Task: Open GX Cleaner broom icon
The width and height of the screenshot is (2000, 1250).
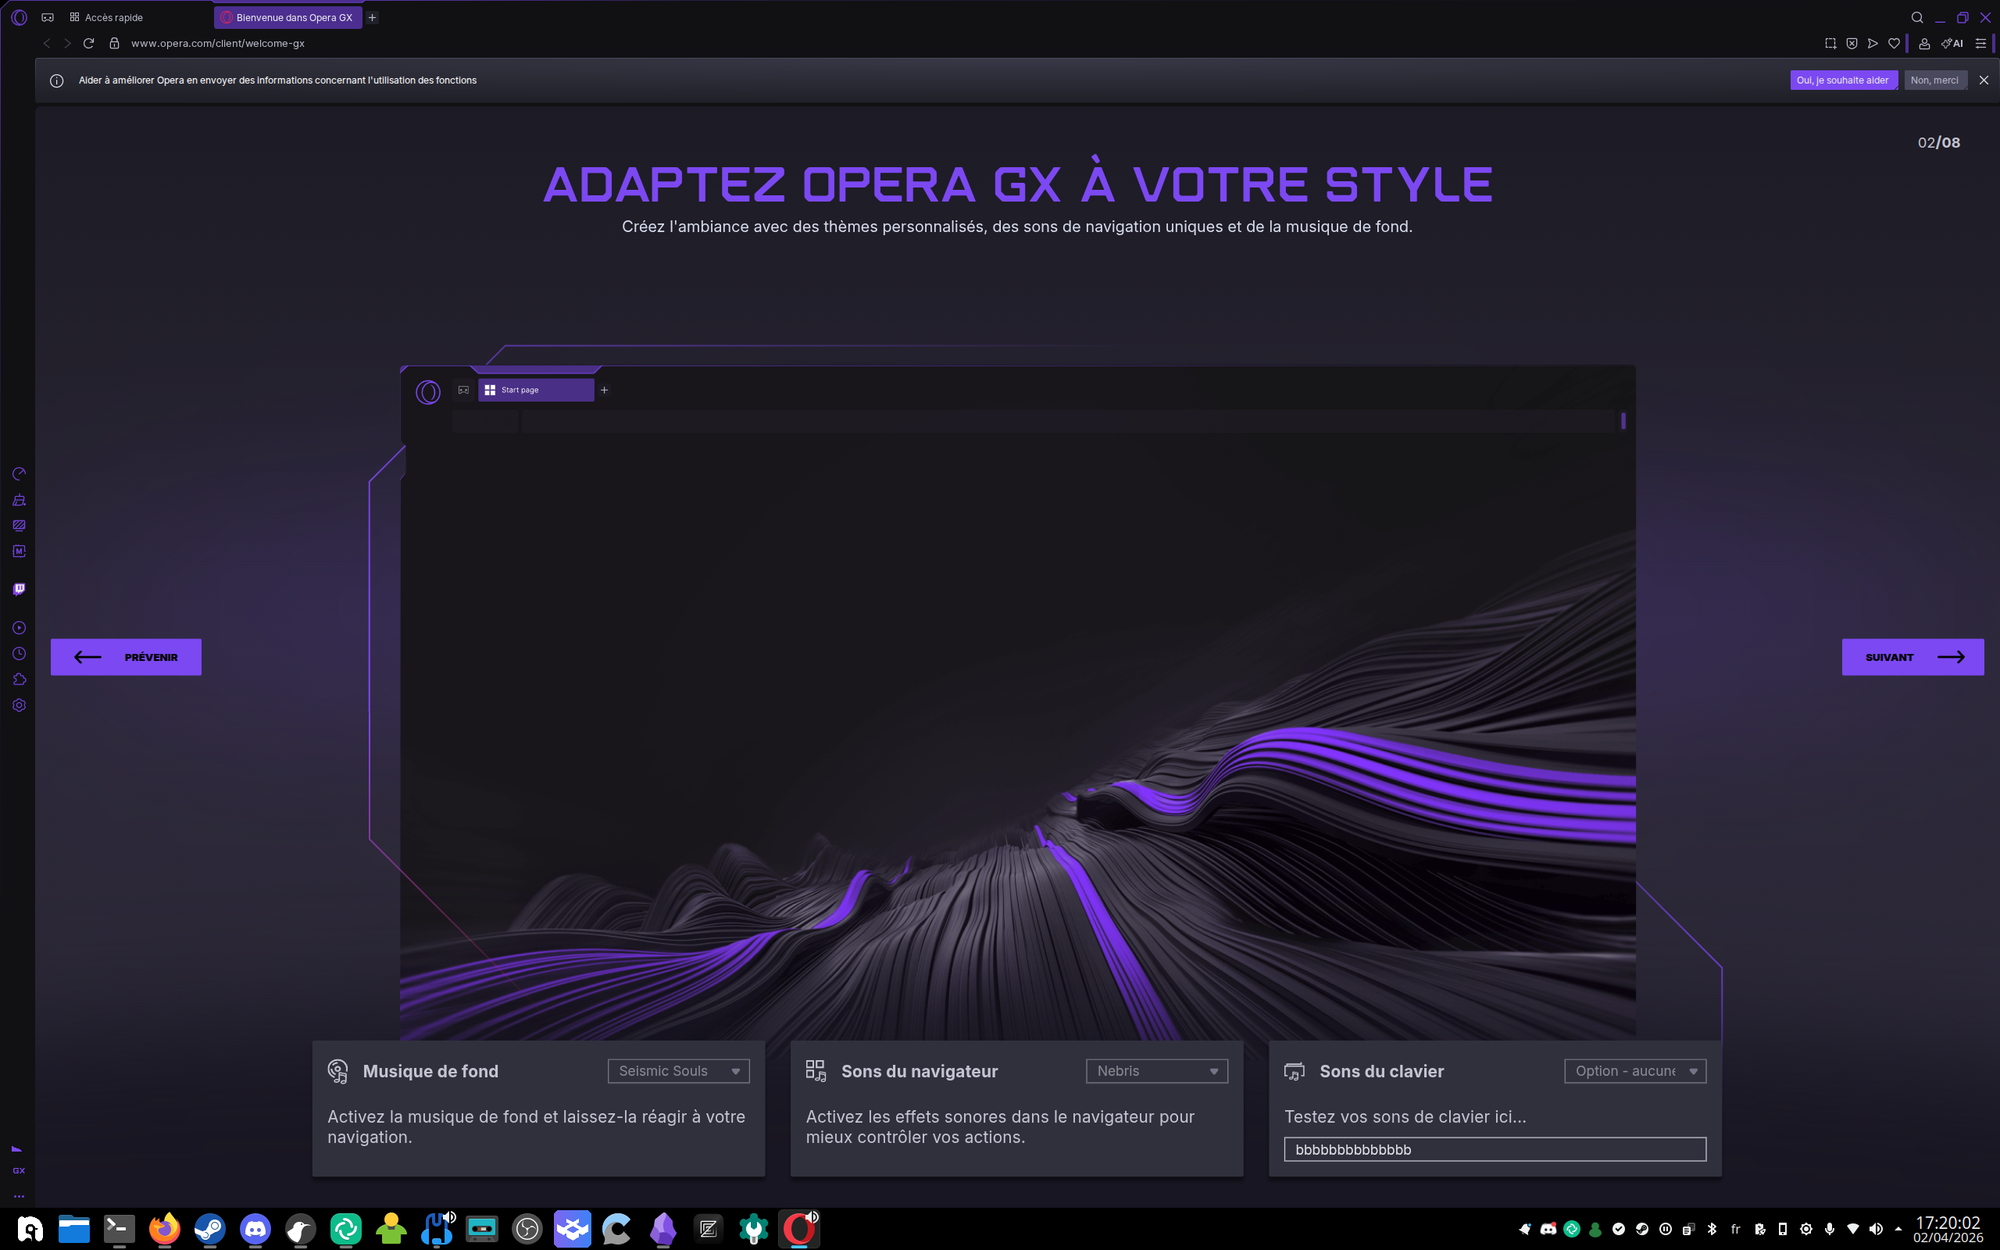Action: point(19,500)
